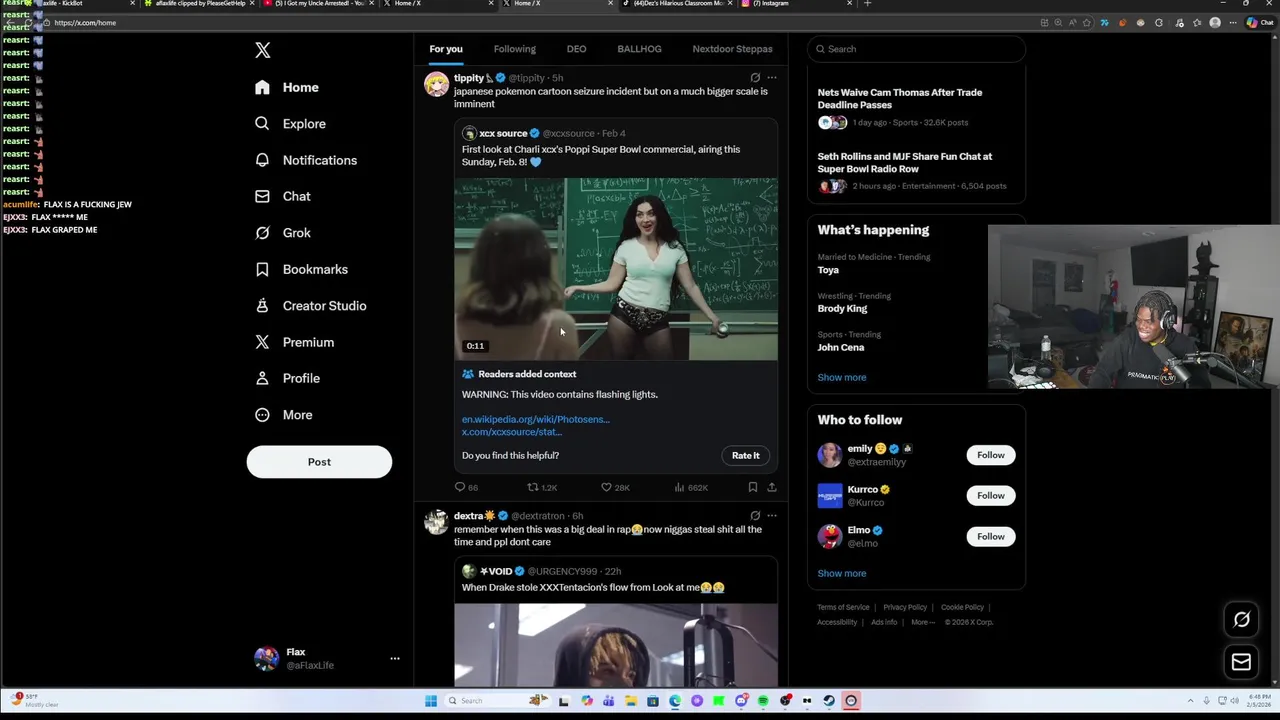
Task: Open three-dot menu on tippity's post
Action: pyautogui.click(x=771, y=77)
